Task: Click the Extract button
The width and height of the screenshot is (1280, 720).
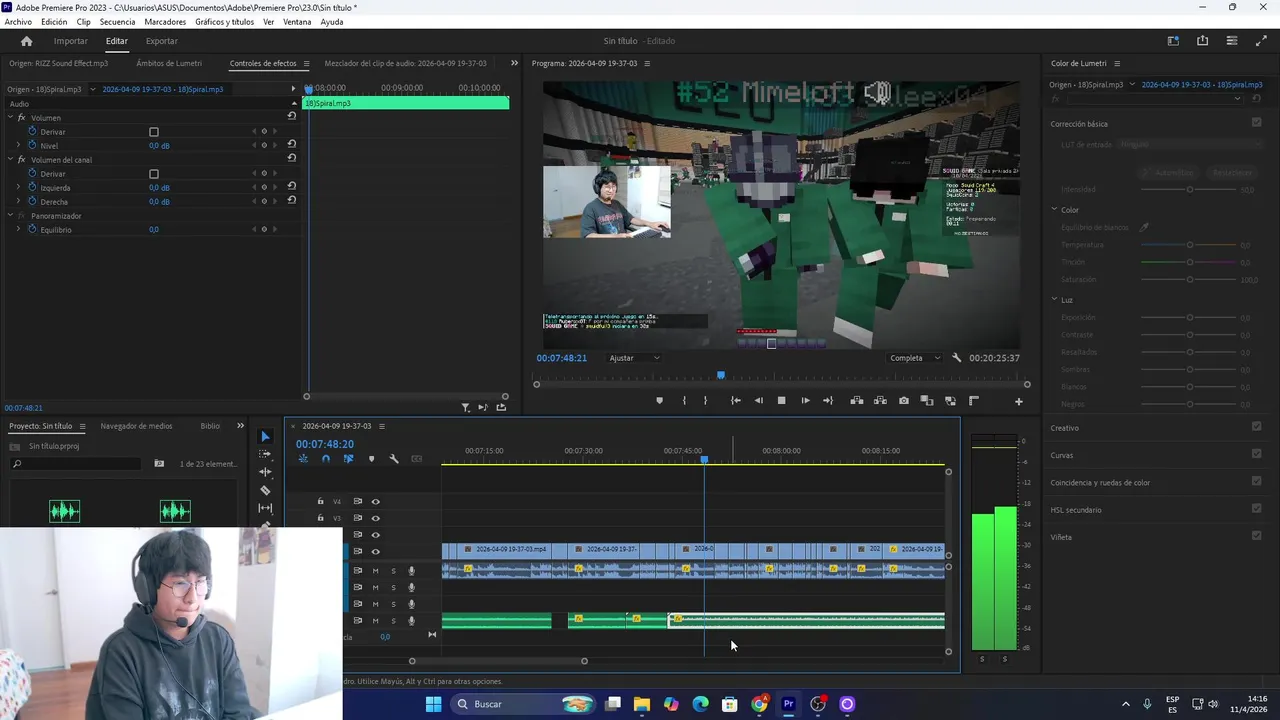Action: (880, 401)
